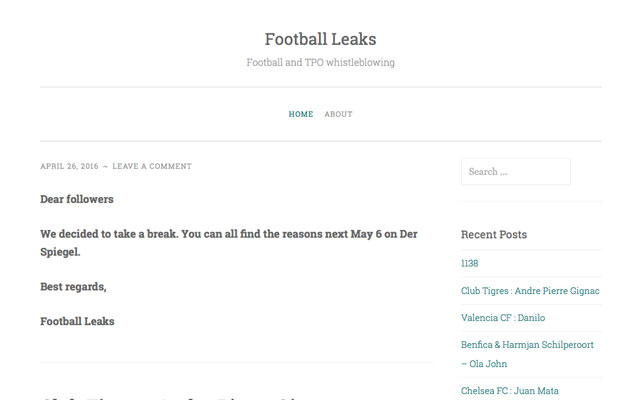640x400 pixels.
Task: Click the tilde separator before Leave a Comment
Action: pyautogui.click(x=105, y=166)
